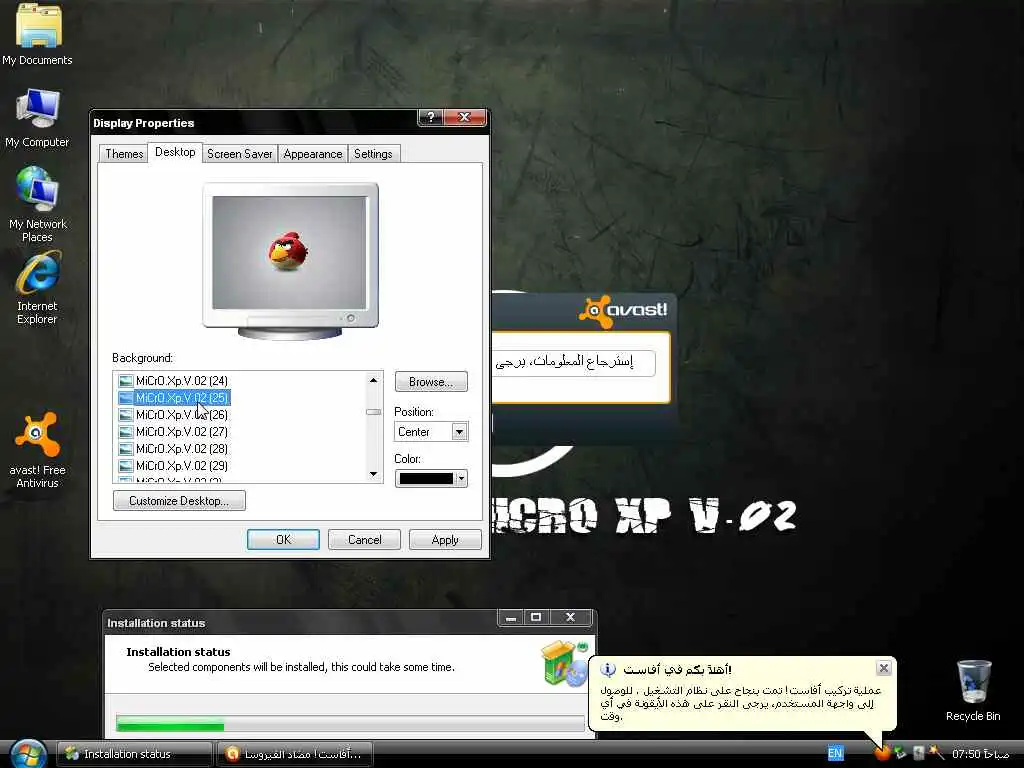The image size is (1024, 768).
Task: Click the Arabic text field in avast splash
Action: (x=573, y=362)
